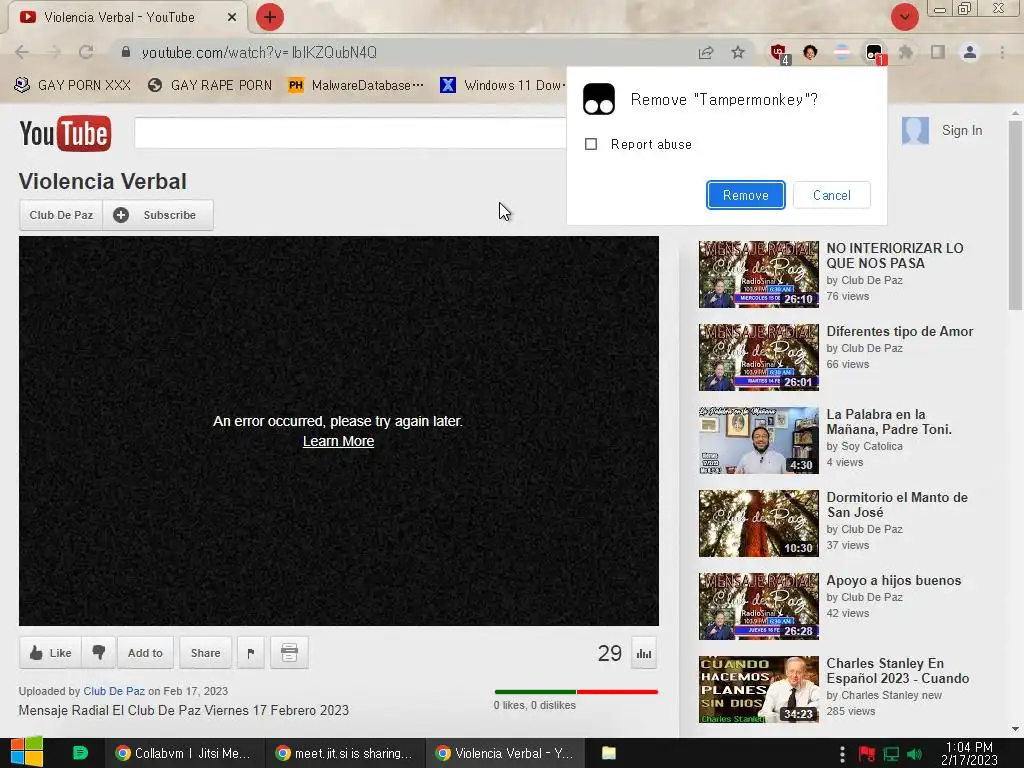This screenshot has height=768, width=1024.
Task: Open the Windows Start button
Action: (26, 753)
